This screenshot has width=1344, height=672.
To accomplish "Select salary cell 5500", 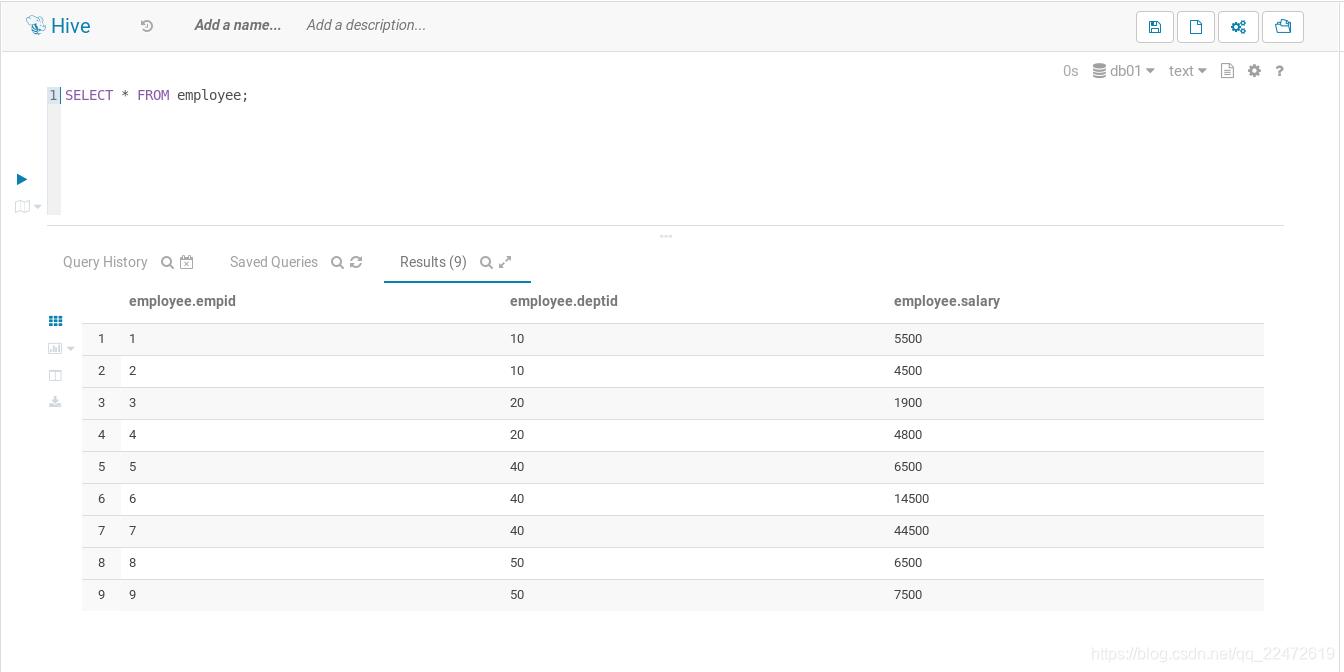I will (x=908, y=339).
